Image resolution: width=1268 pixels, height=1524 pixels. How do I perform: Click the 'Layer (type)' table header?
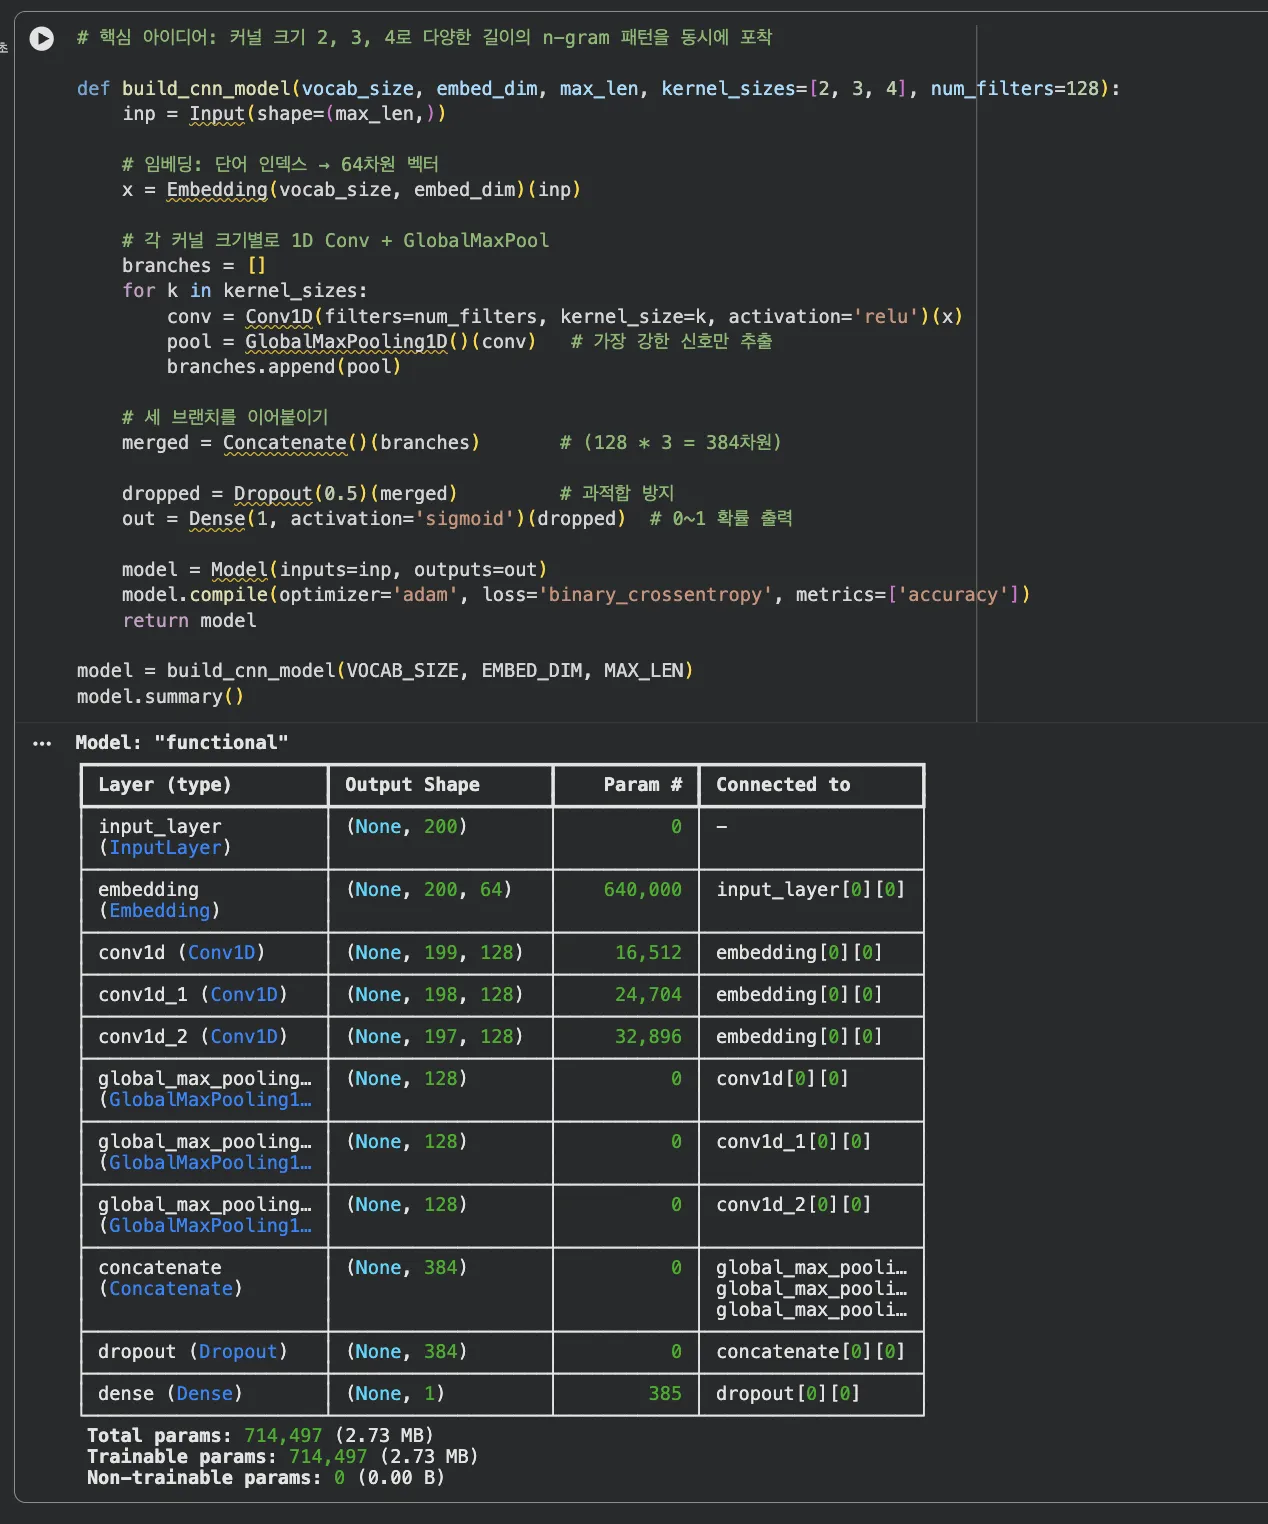[165, 785]
